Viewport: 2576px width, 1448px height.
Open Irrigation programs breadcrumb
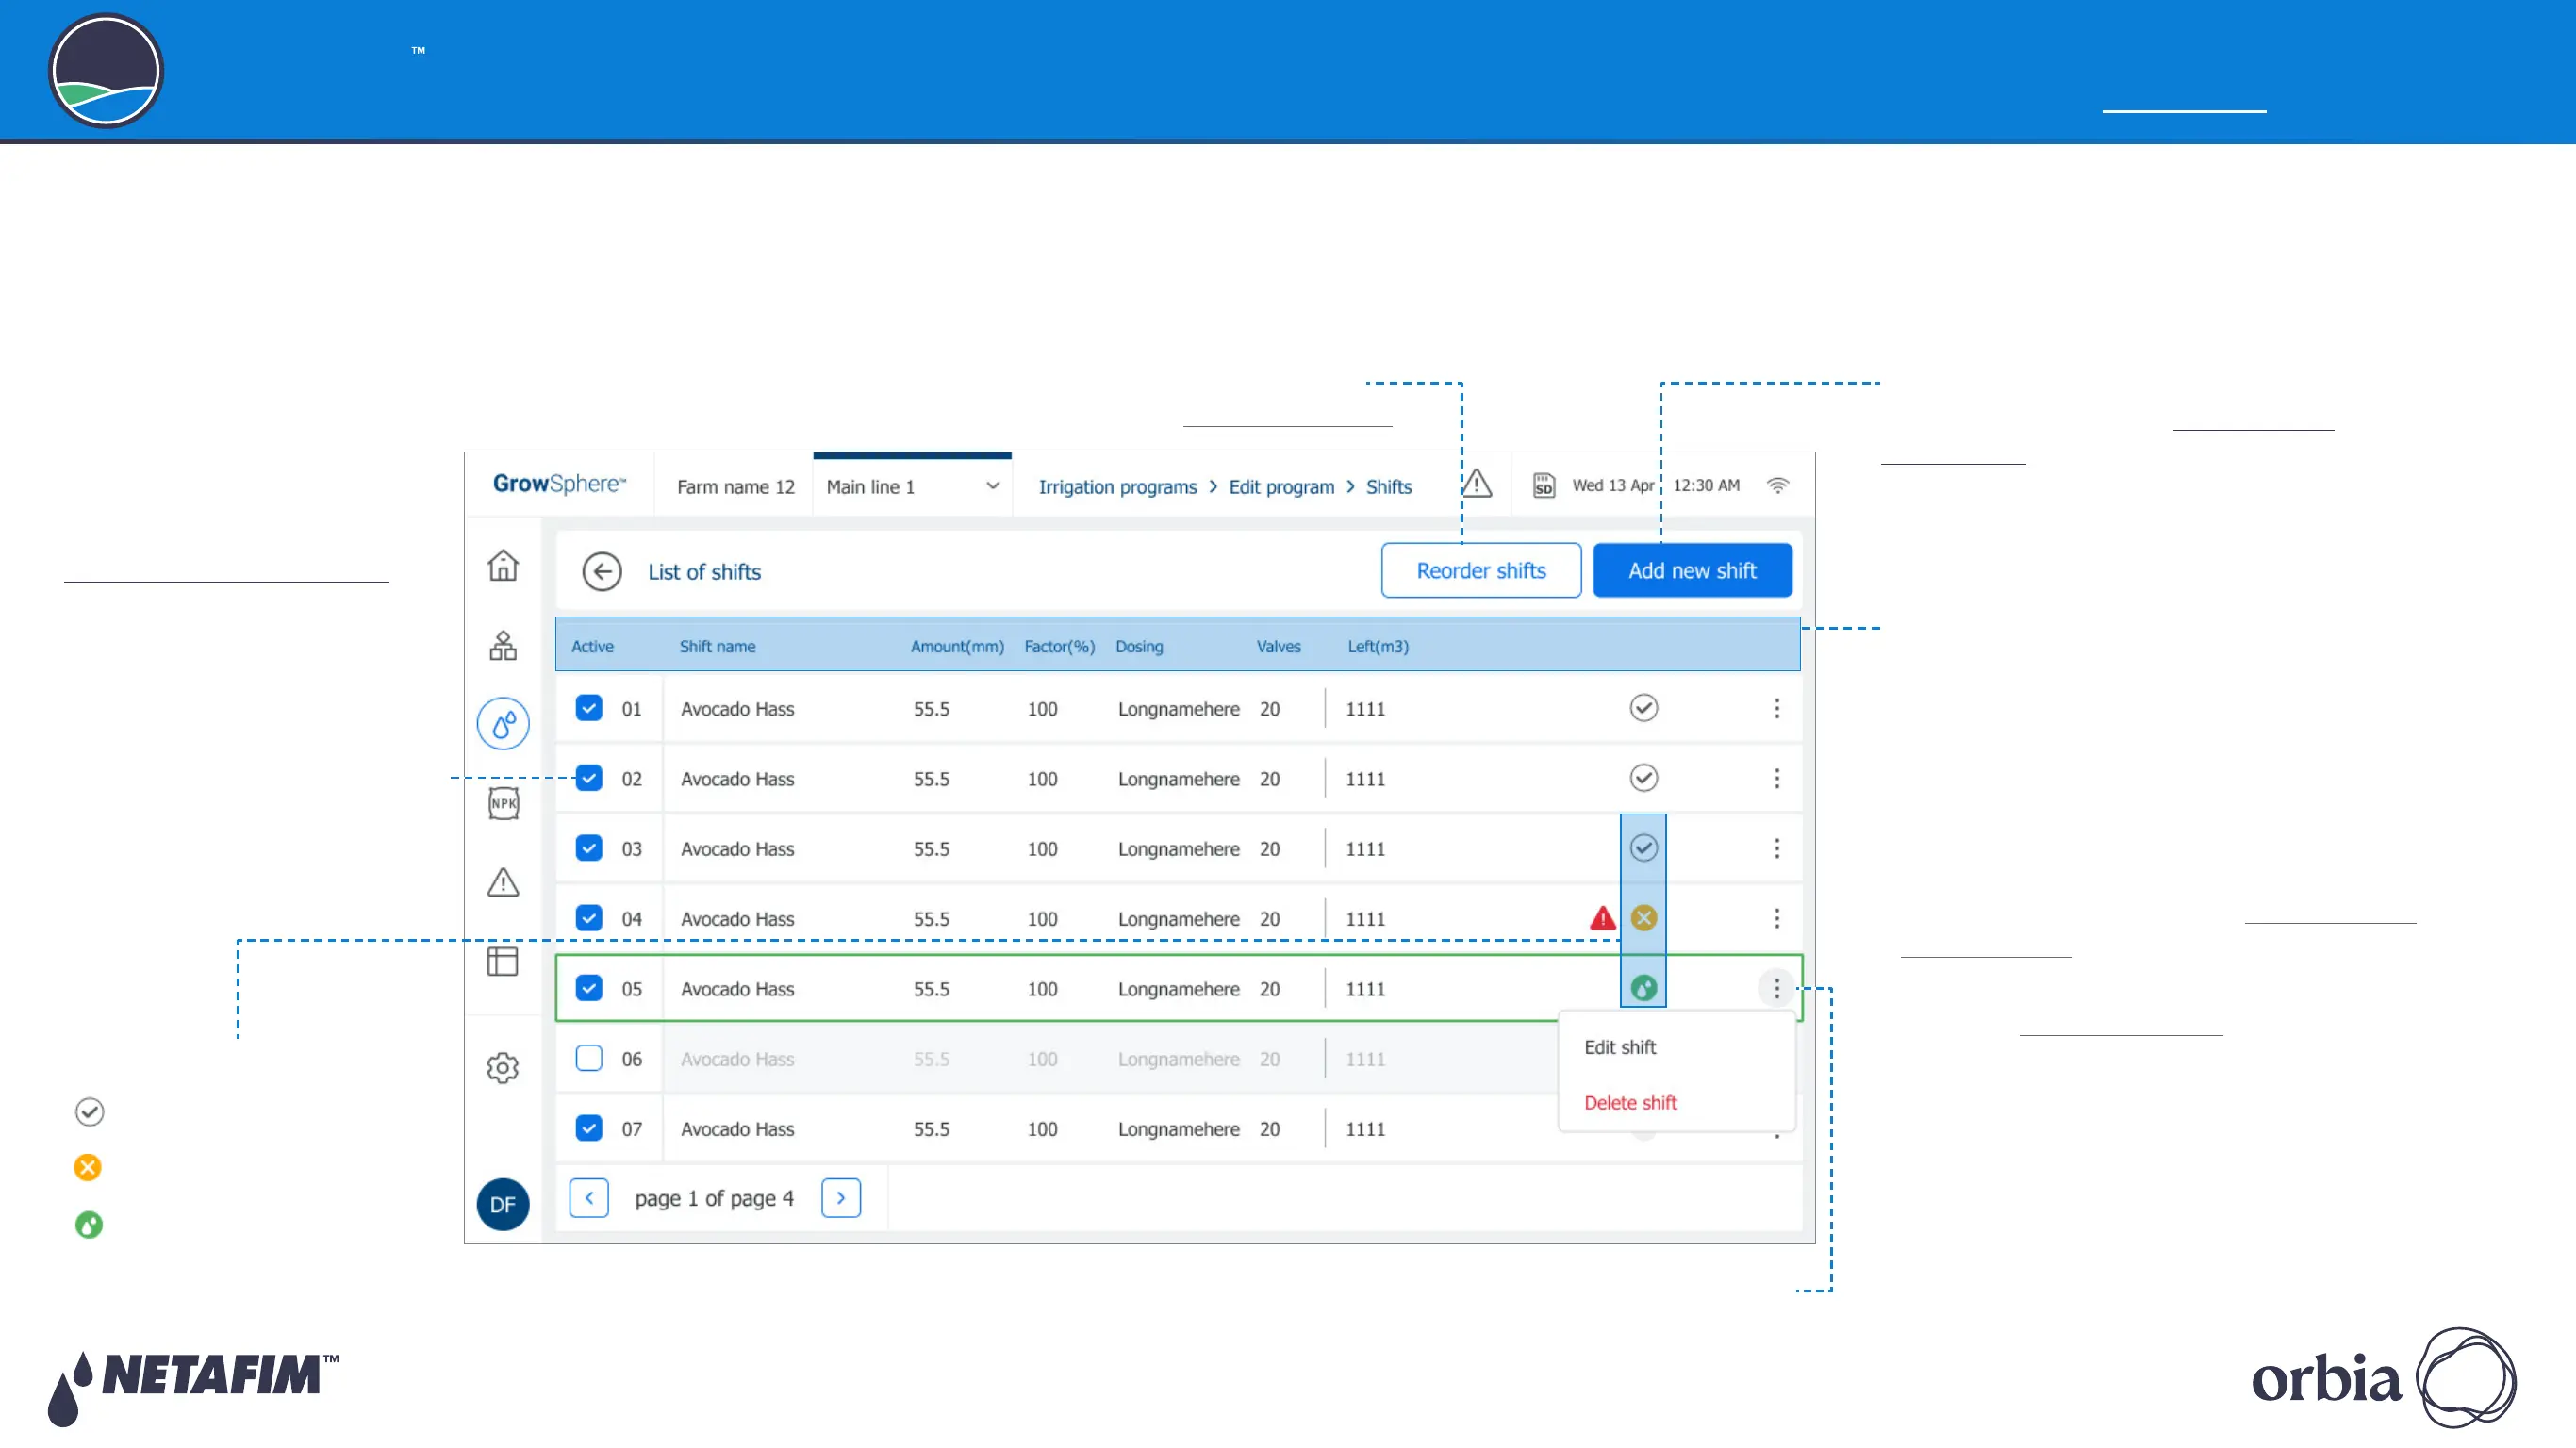click(1117, 487)
